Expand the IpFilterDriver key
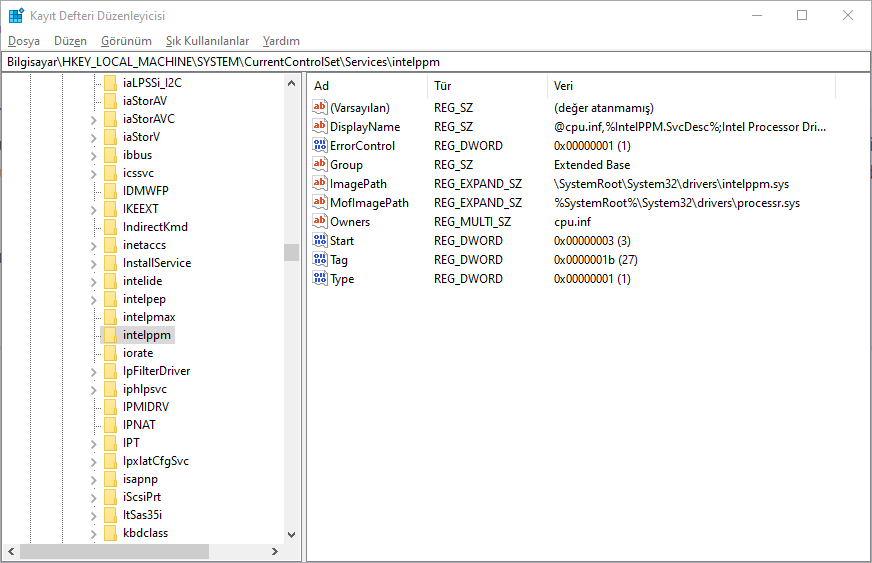Image resolution: width=872 pixels, height=563 pixels. point(93,372)
